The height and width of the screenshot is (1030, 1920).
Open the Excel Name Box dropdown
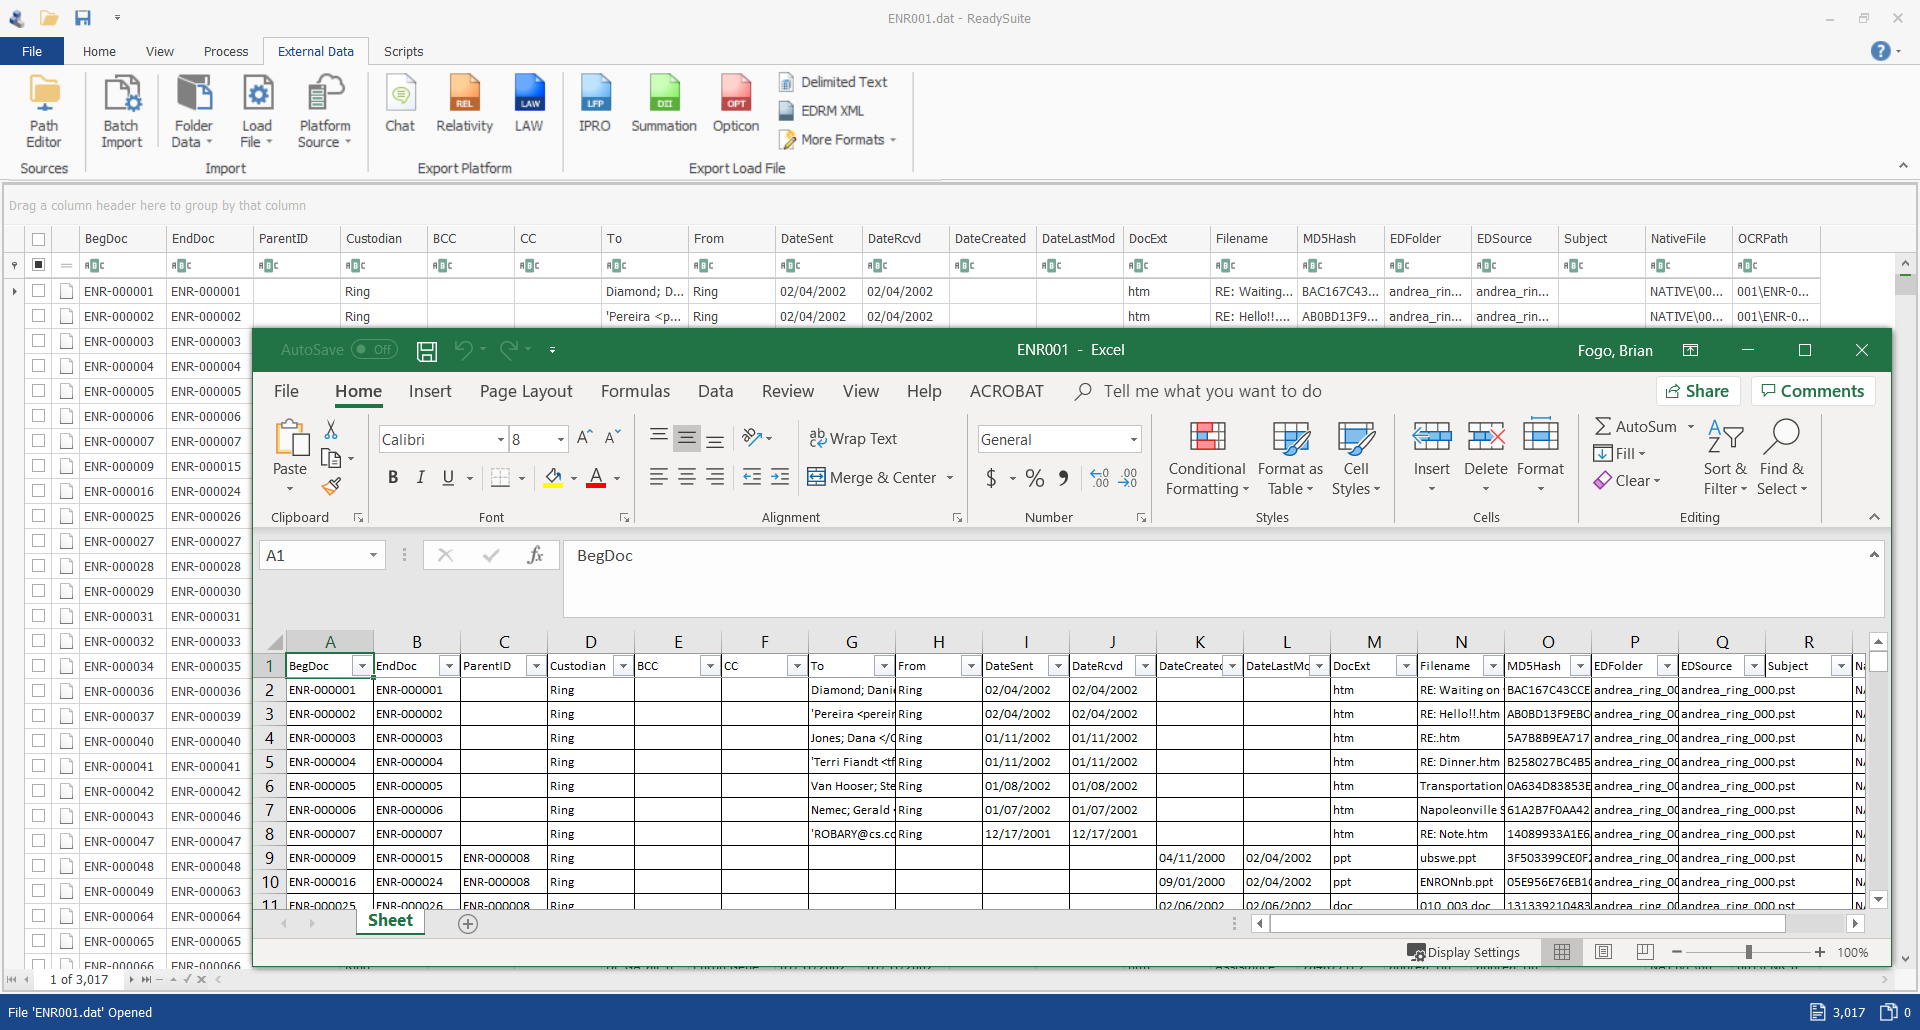373,556
